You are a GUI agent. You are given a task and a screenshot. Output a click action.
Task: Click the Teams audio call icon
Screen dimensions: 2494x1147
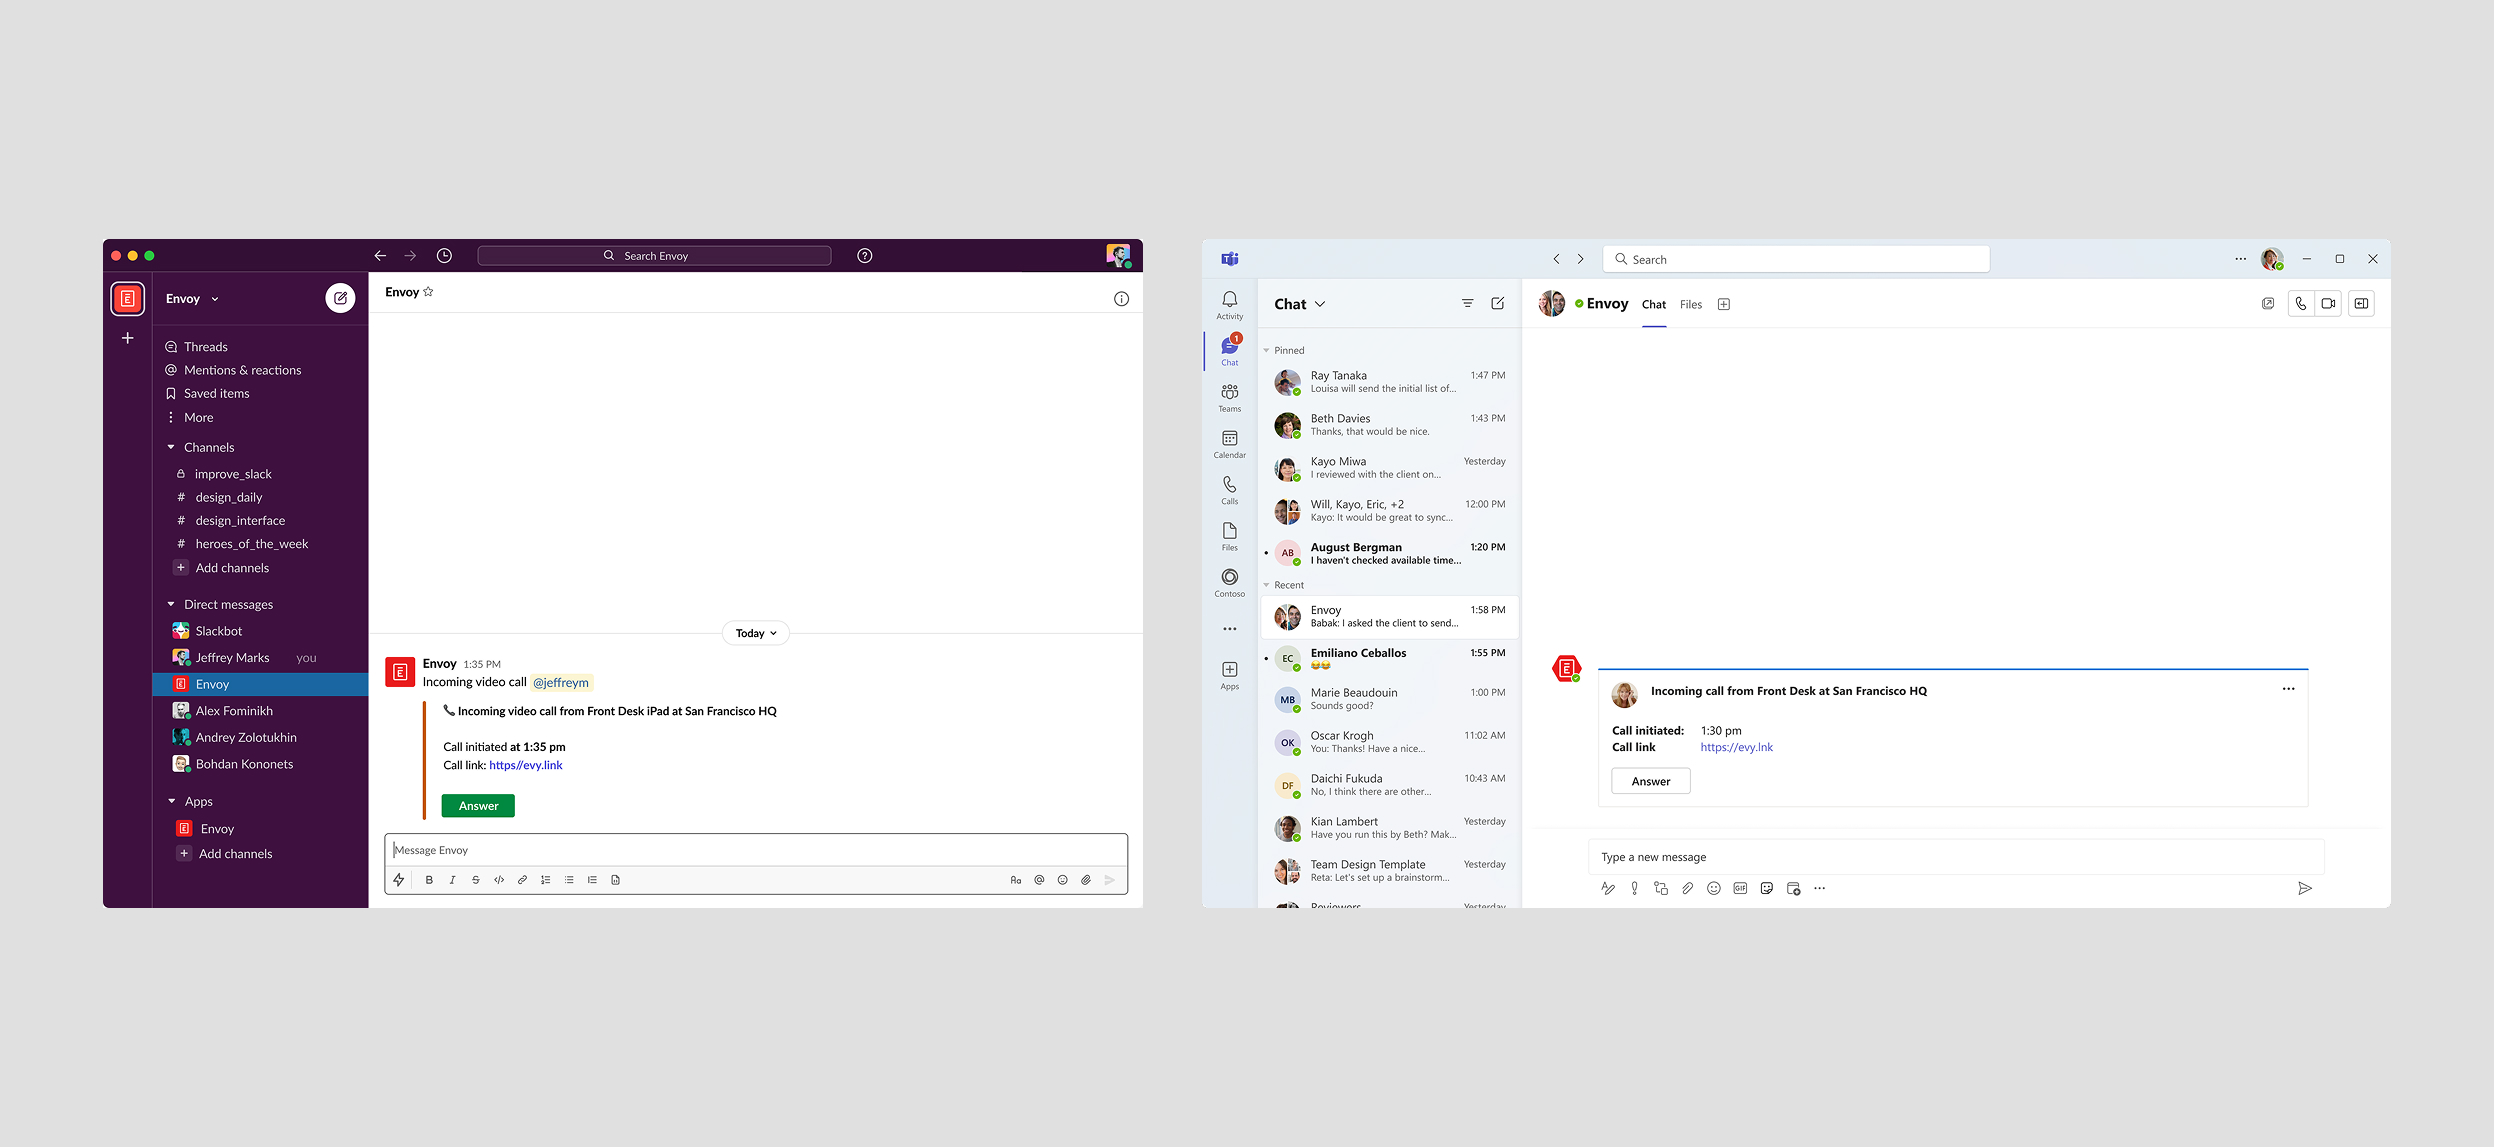(x=2301, y=304)
